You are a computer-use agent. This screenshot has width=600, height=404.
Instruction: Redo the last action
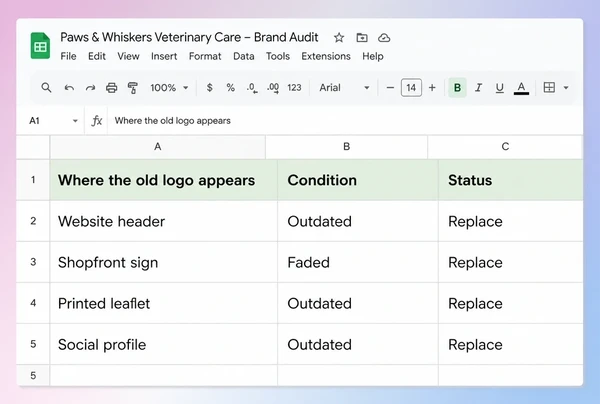click(90, 88)
